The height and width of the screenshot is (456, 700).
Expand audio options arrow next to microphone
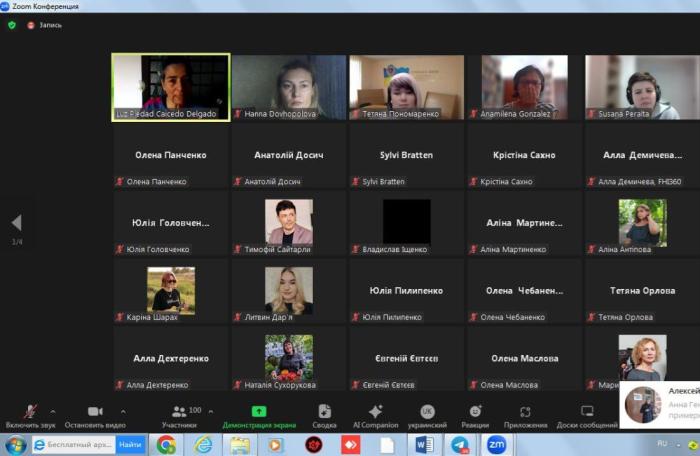[x=53, y=411]
